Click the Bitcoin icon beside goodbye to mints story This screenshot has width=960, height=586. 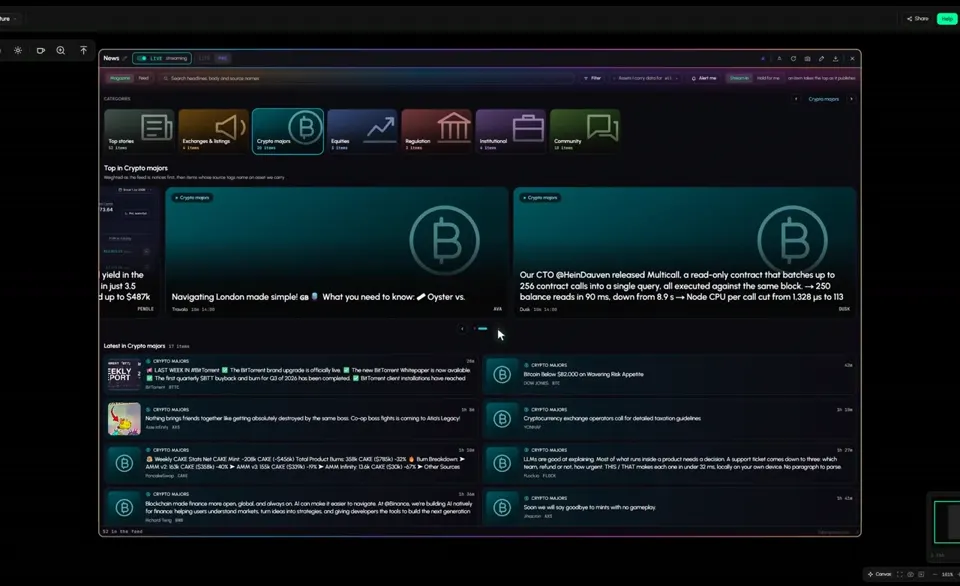(502, 507)
